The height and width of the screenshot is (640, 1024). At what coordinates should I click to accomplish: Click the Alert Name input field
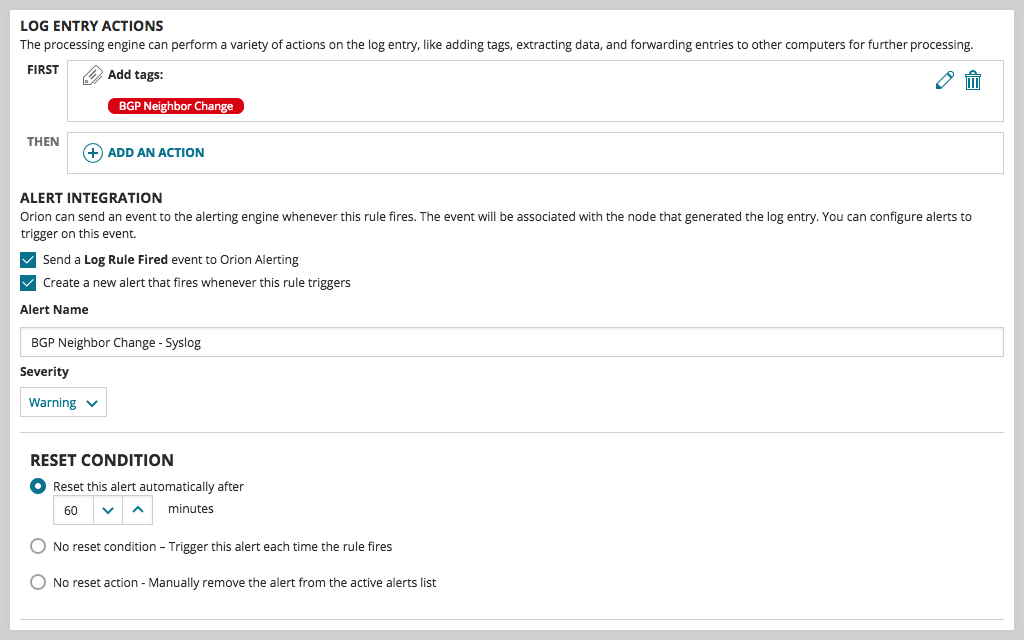click(x=500, y=341)
